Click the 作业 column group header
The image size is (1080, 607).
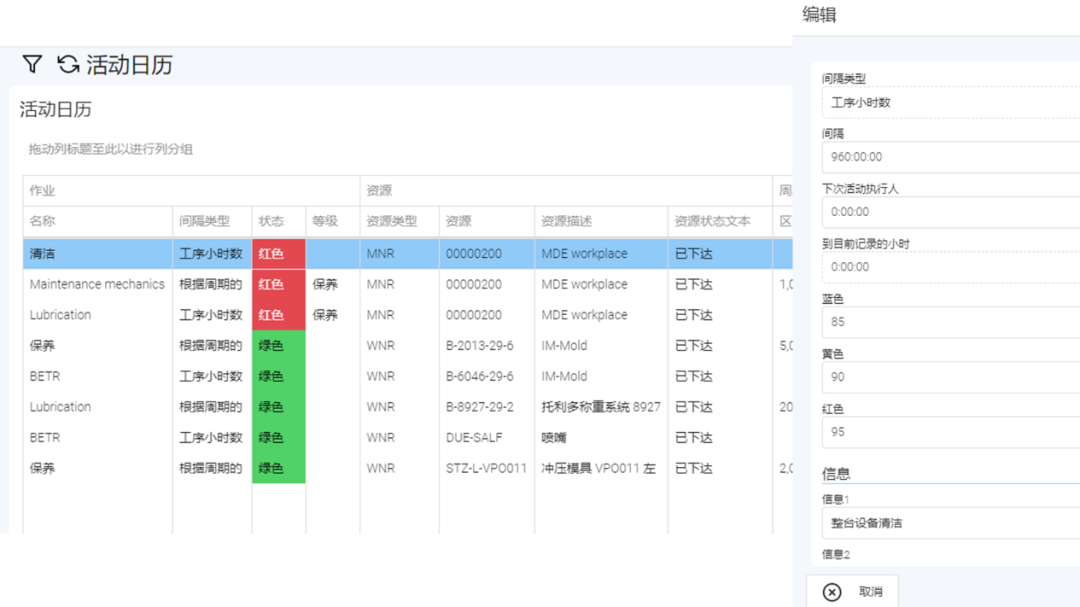pyautogui.click(x=191, y=190)
